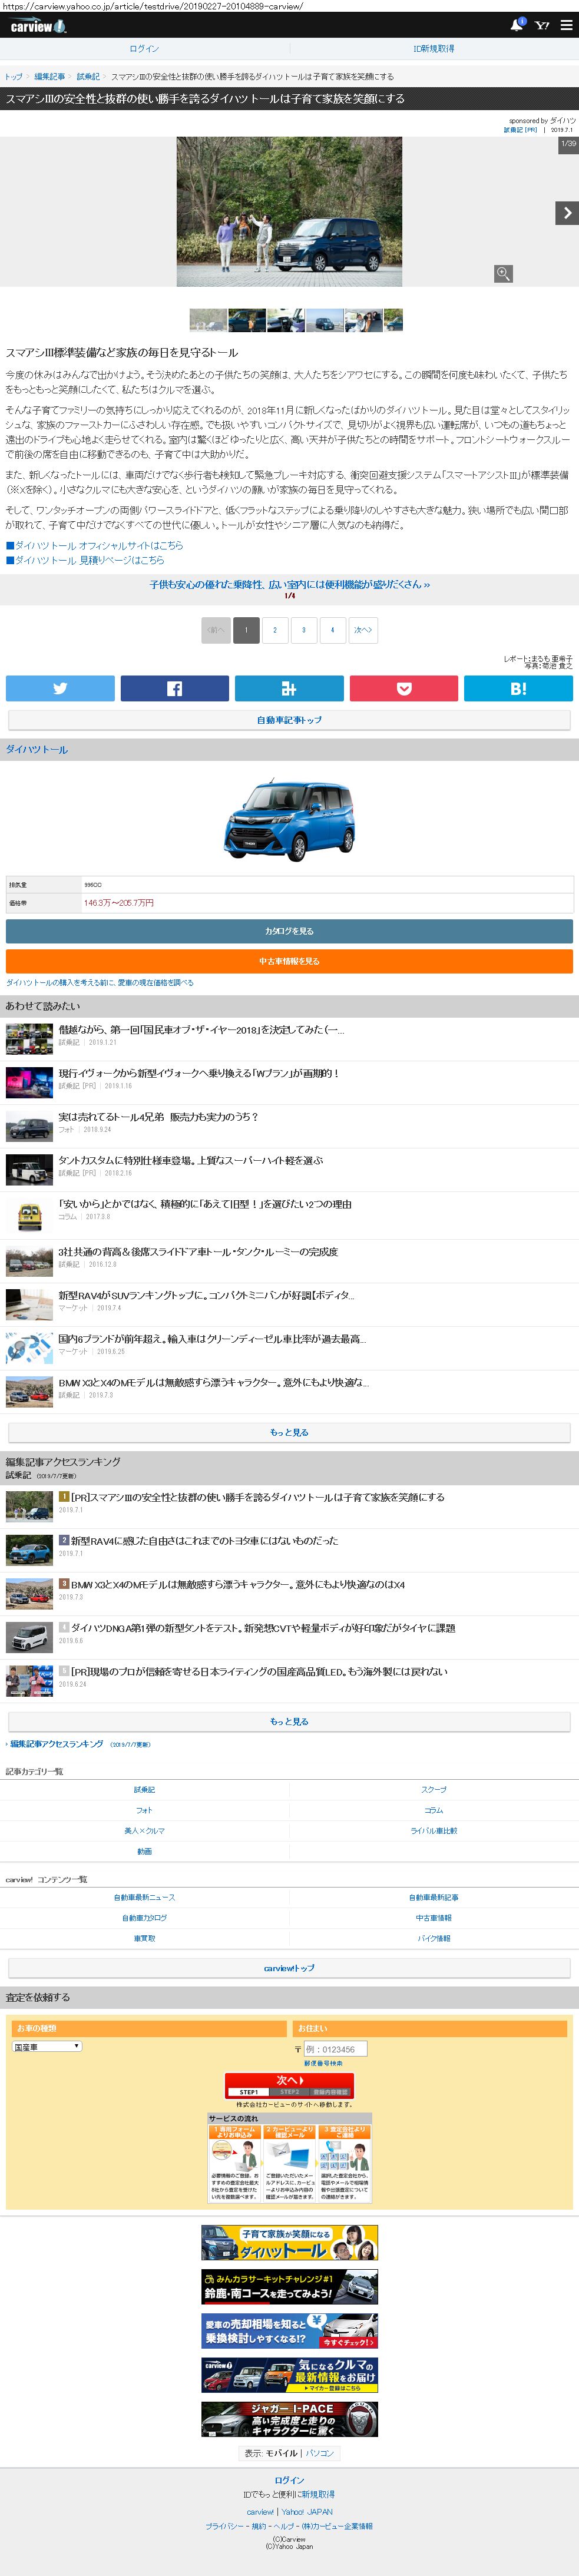579x2576 pixels.
Task: Go to page 3
Action: click(x=304, y=630)
